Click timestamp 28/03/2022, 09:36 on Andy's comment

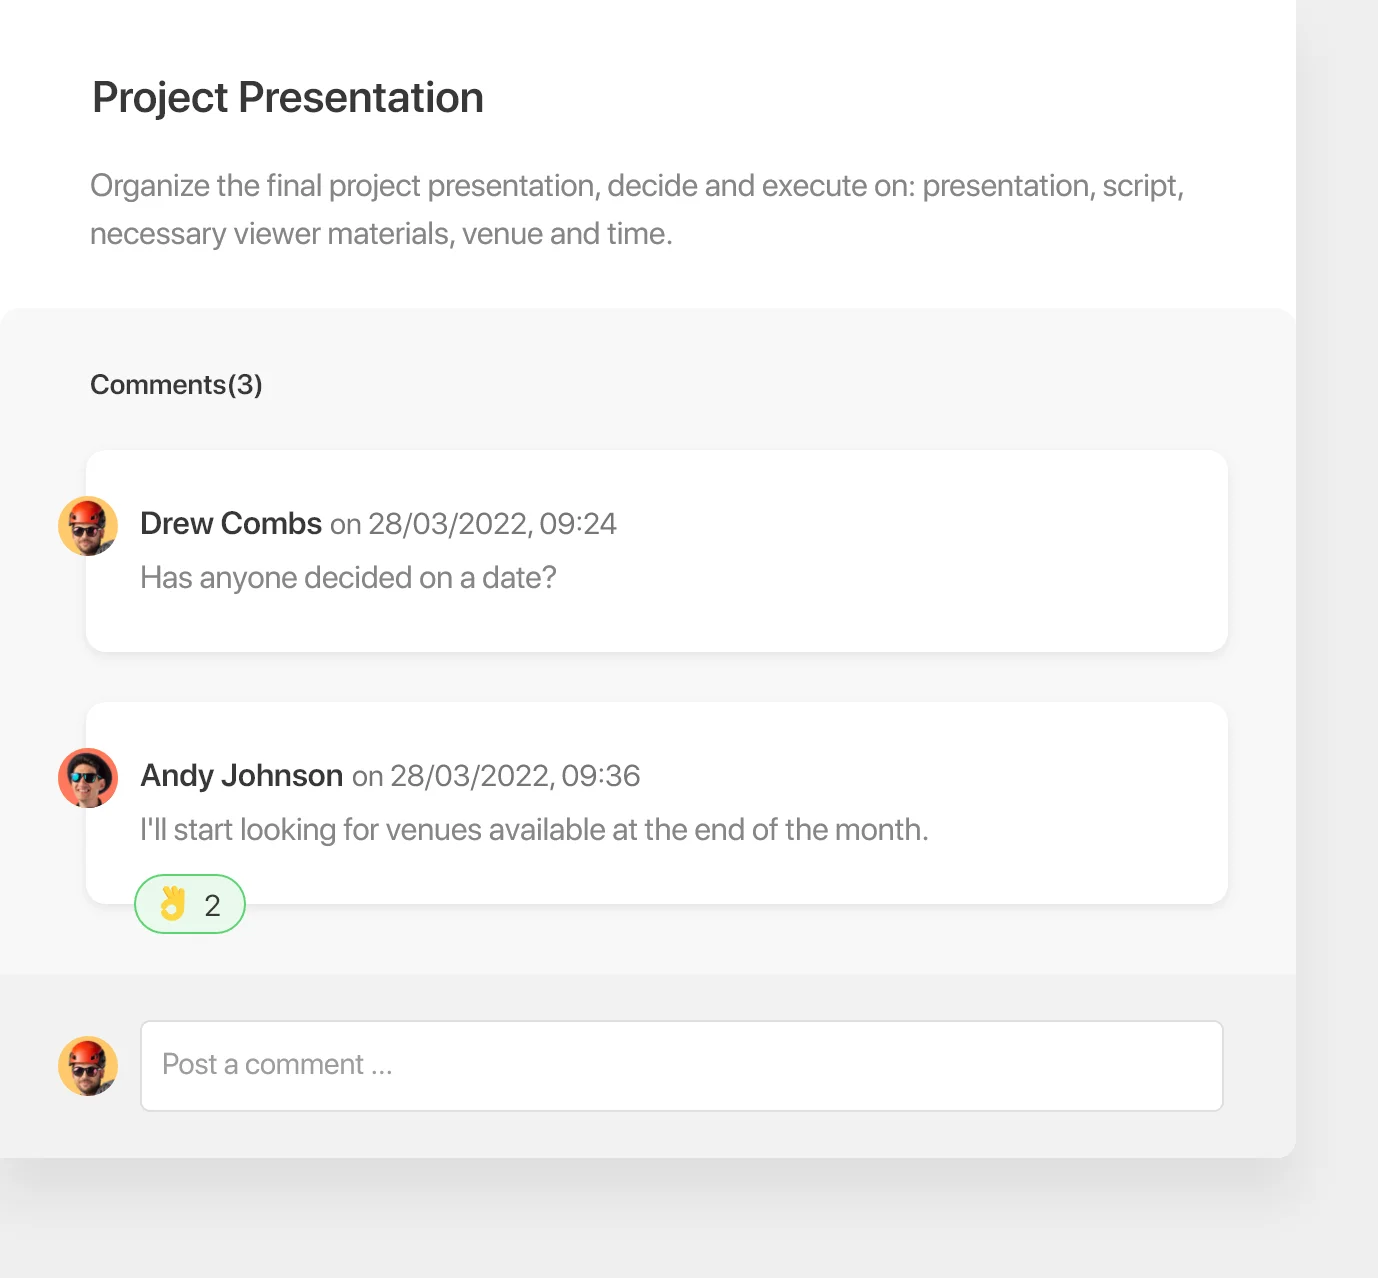coord(515,776)
